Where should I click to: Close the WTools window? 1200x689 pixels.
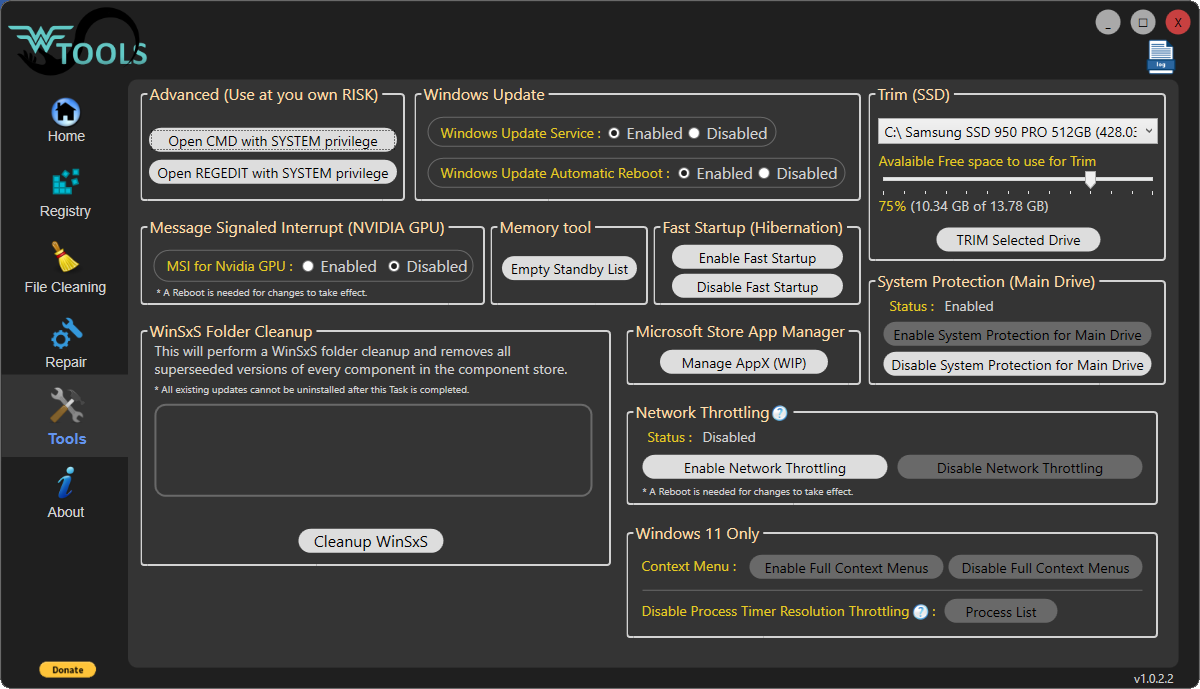(x=1177, y=22)
